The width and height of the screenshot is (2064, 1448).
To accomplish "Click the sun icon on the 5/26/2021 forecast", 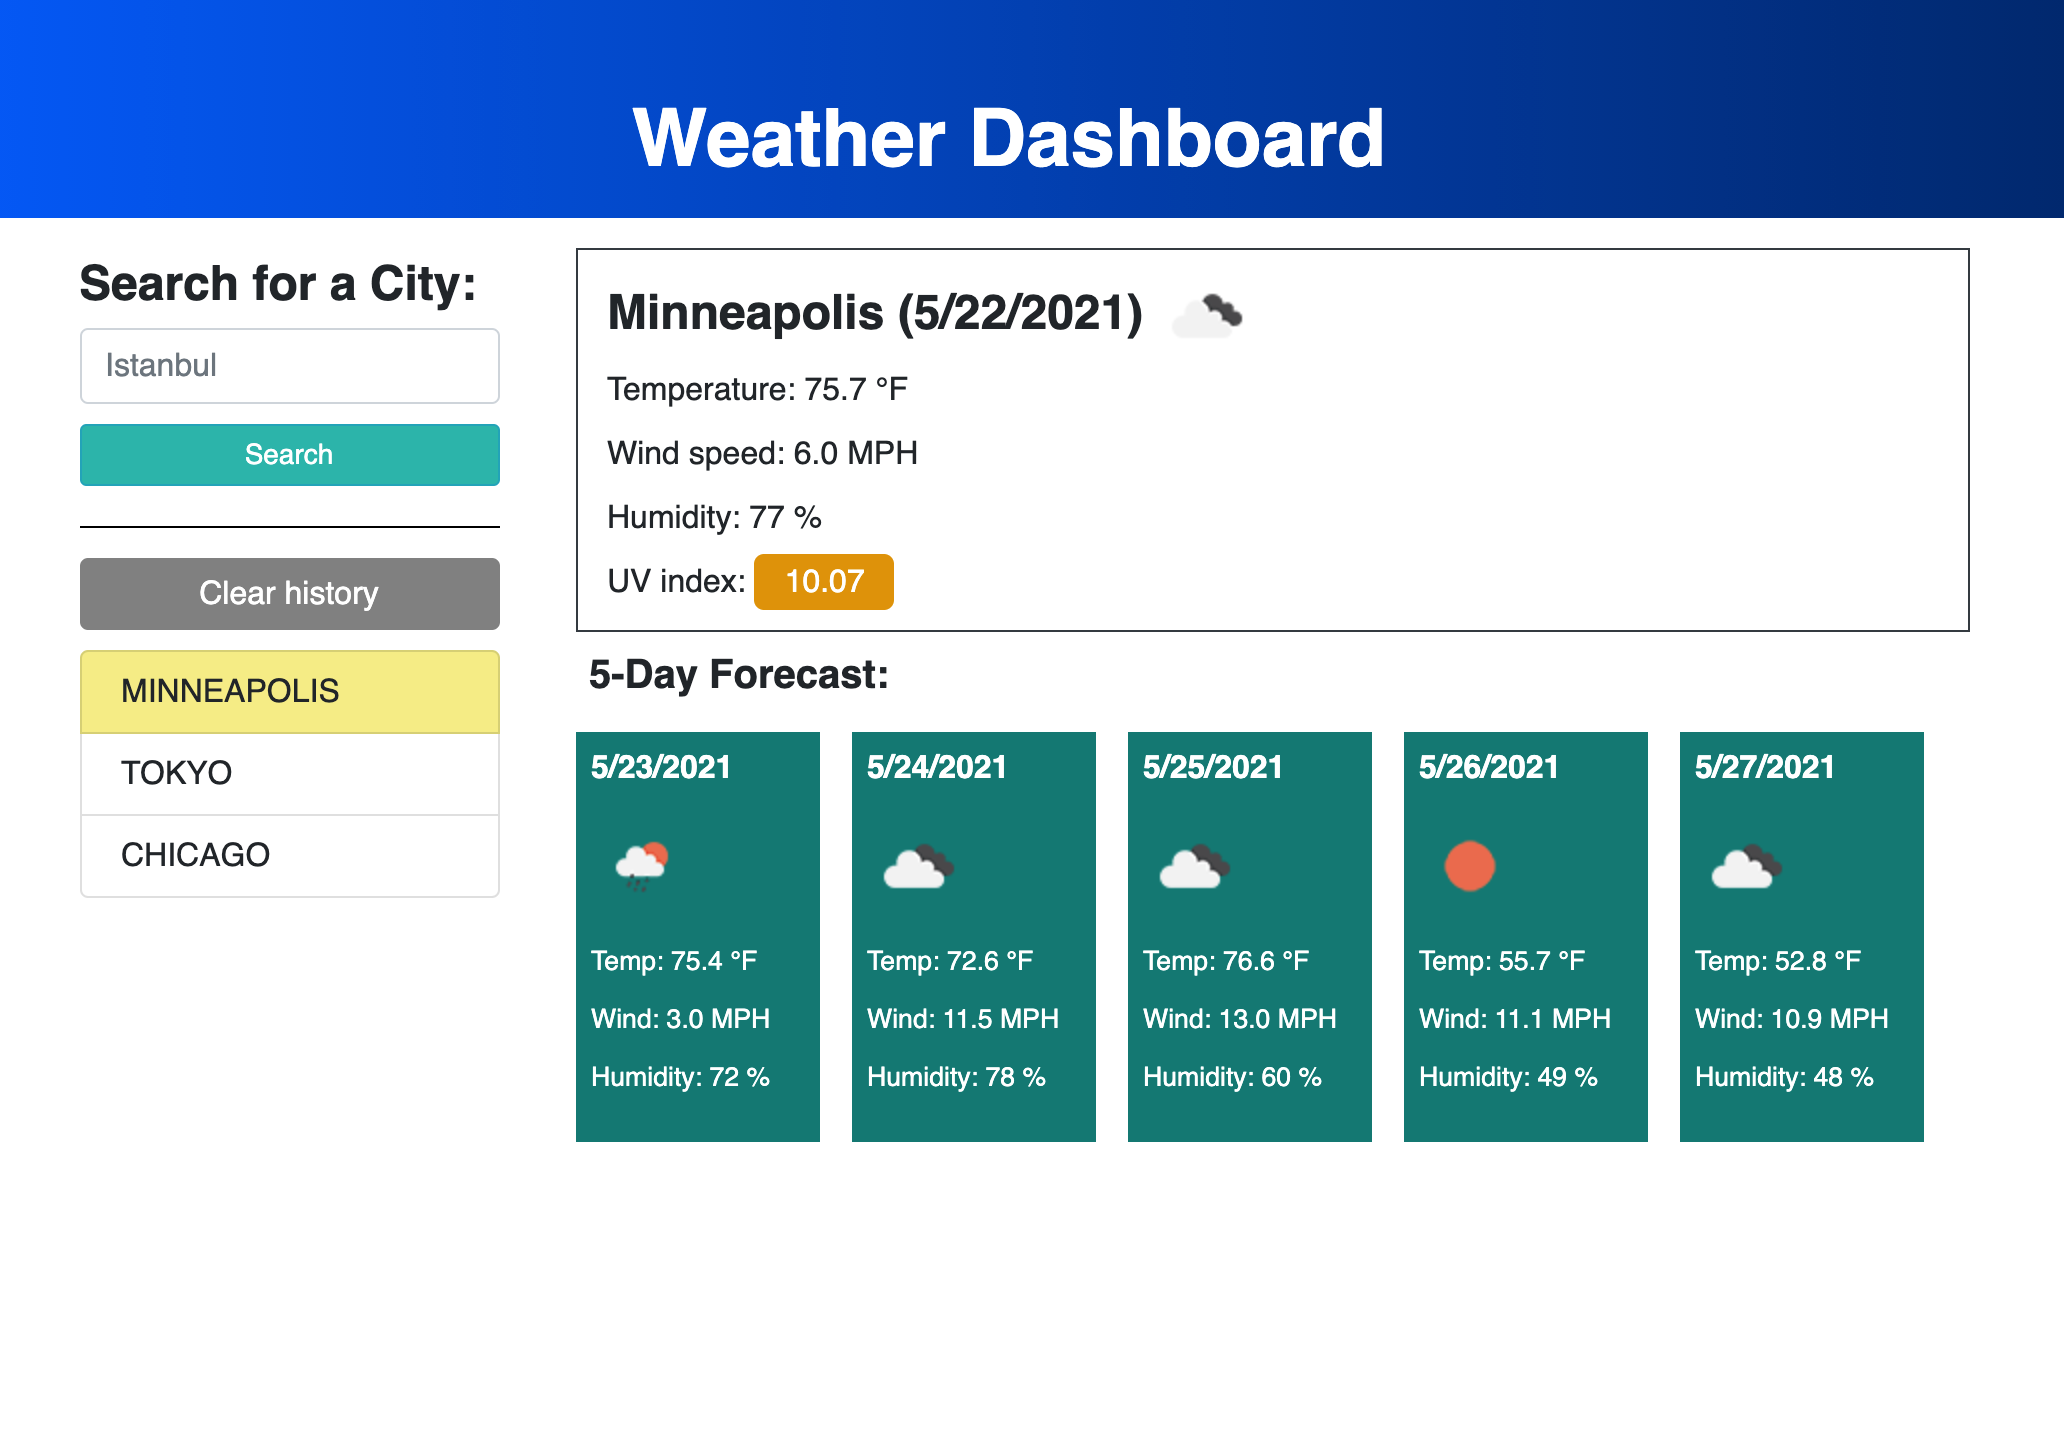I will [1469, 866].
